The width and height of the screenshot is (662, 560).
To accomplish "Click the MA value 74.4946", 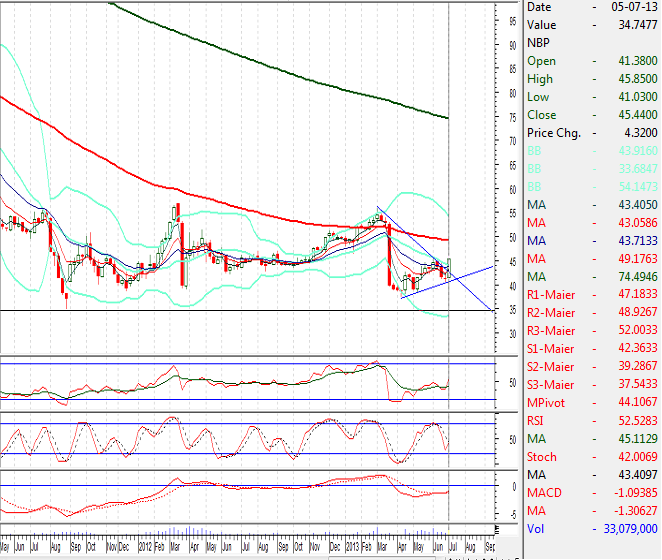I will click(x=632, y=277).
